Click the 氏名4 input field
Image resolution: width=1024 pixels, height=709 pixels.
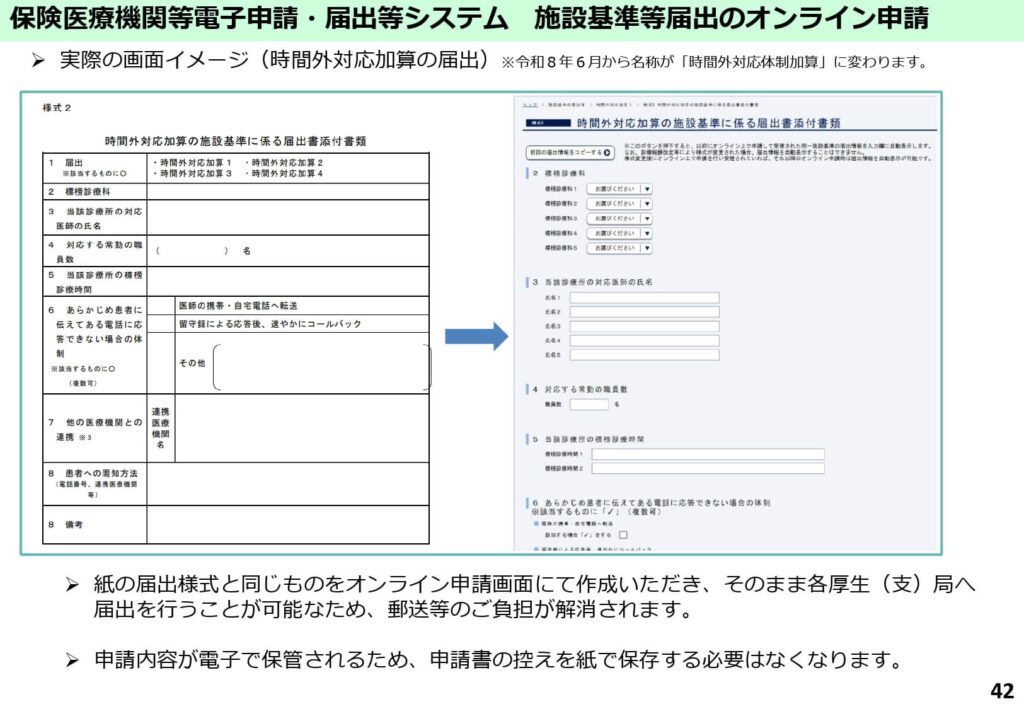pyautogui.click(x=644, y=340)
